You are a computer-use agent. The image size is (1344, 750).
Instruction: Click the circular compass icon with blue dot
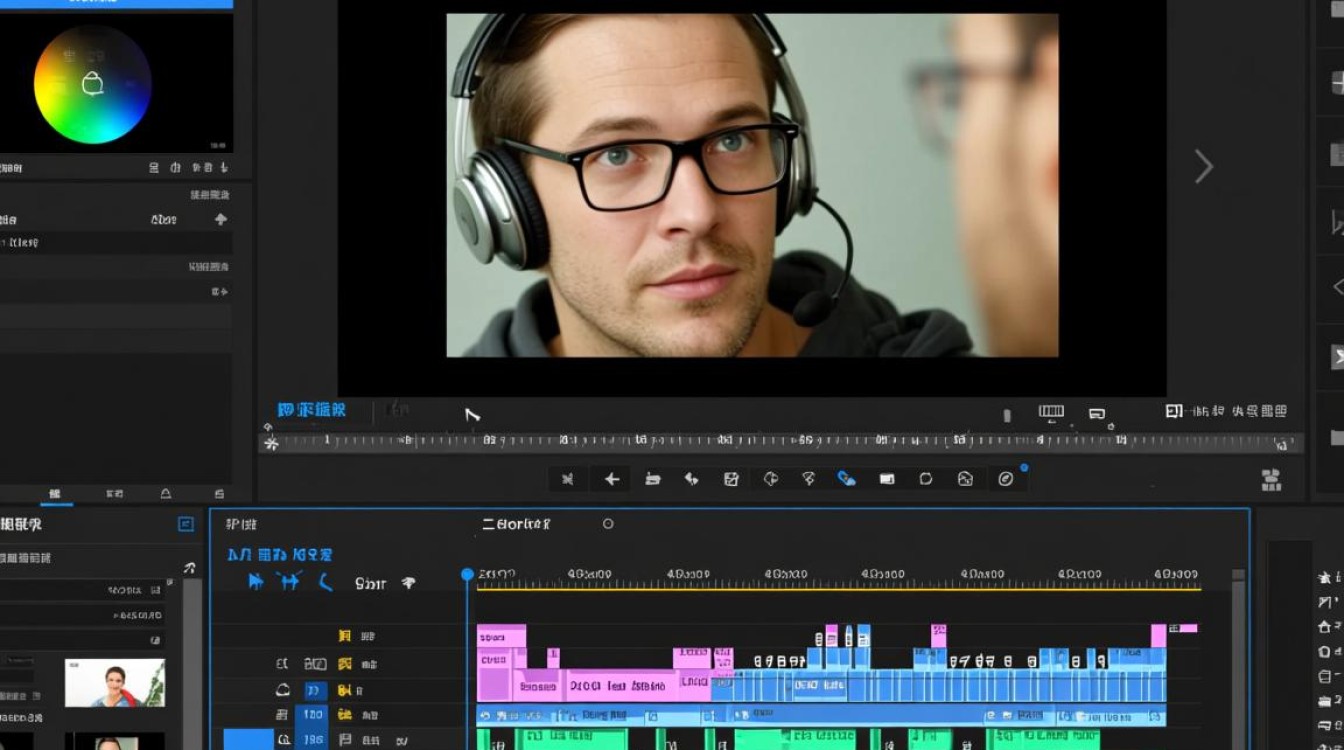pyautogui.click(x=1006, y=479)
